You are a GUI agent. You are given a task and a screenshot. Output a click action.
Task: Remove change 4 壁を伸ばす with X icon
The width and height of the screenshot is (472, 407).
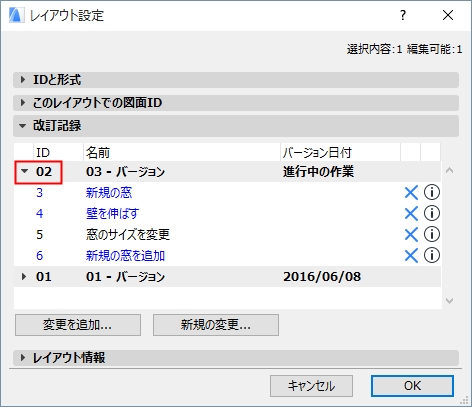click(411, 214)
